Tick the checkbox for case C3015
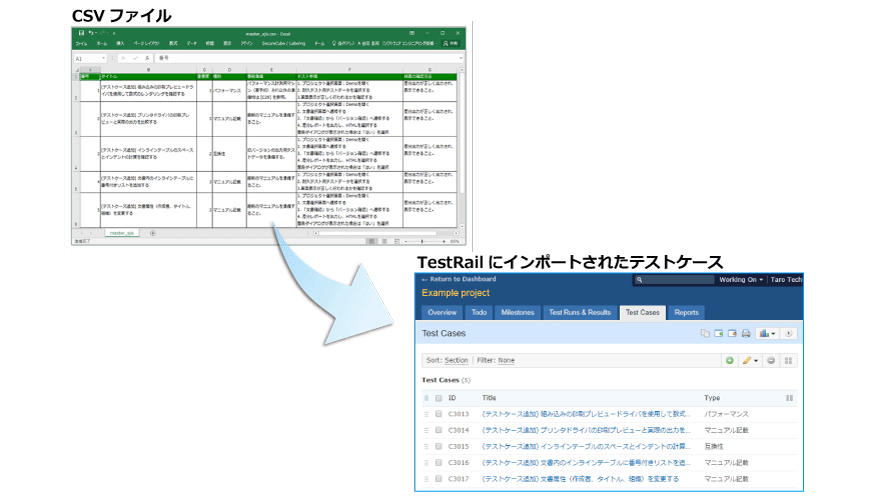 [x=438, y=446]
